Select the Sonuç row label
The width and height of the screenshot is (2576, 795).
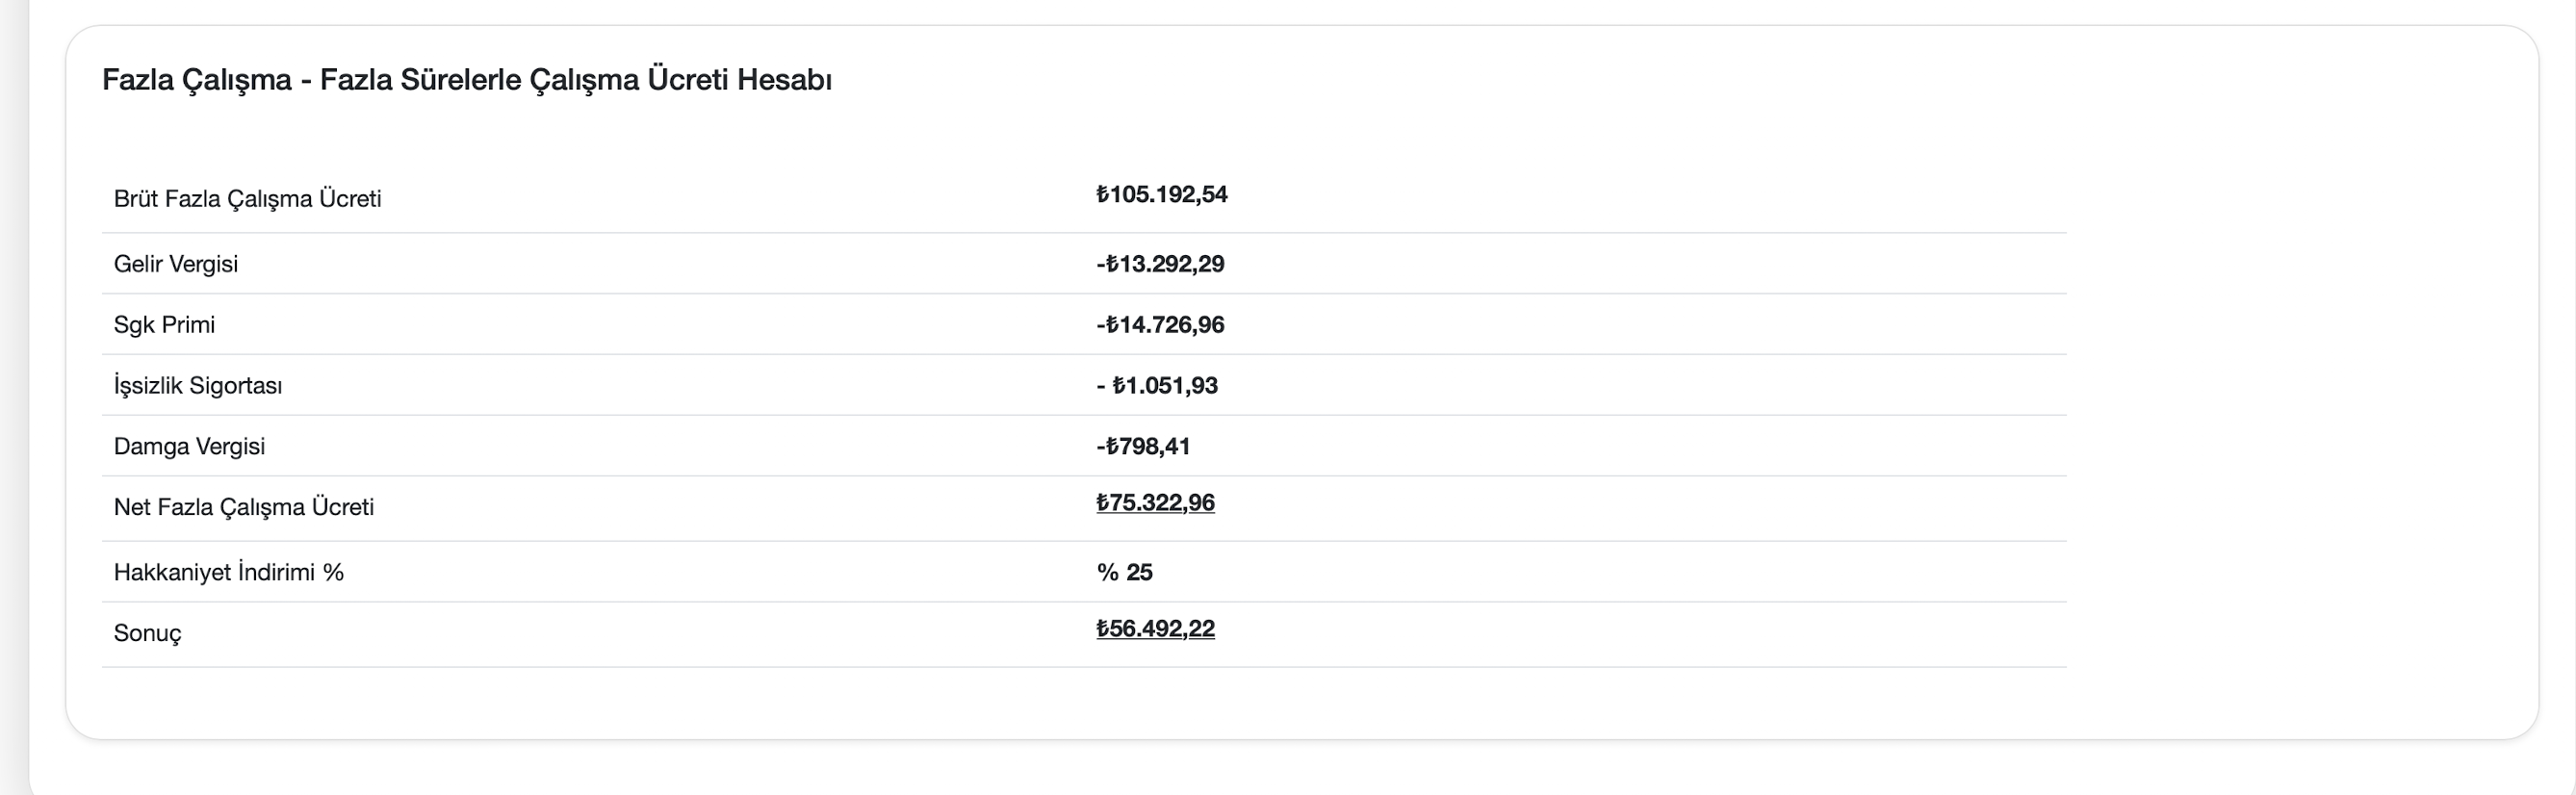[148, 634]
